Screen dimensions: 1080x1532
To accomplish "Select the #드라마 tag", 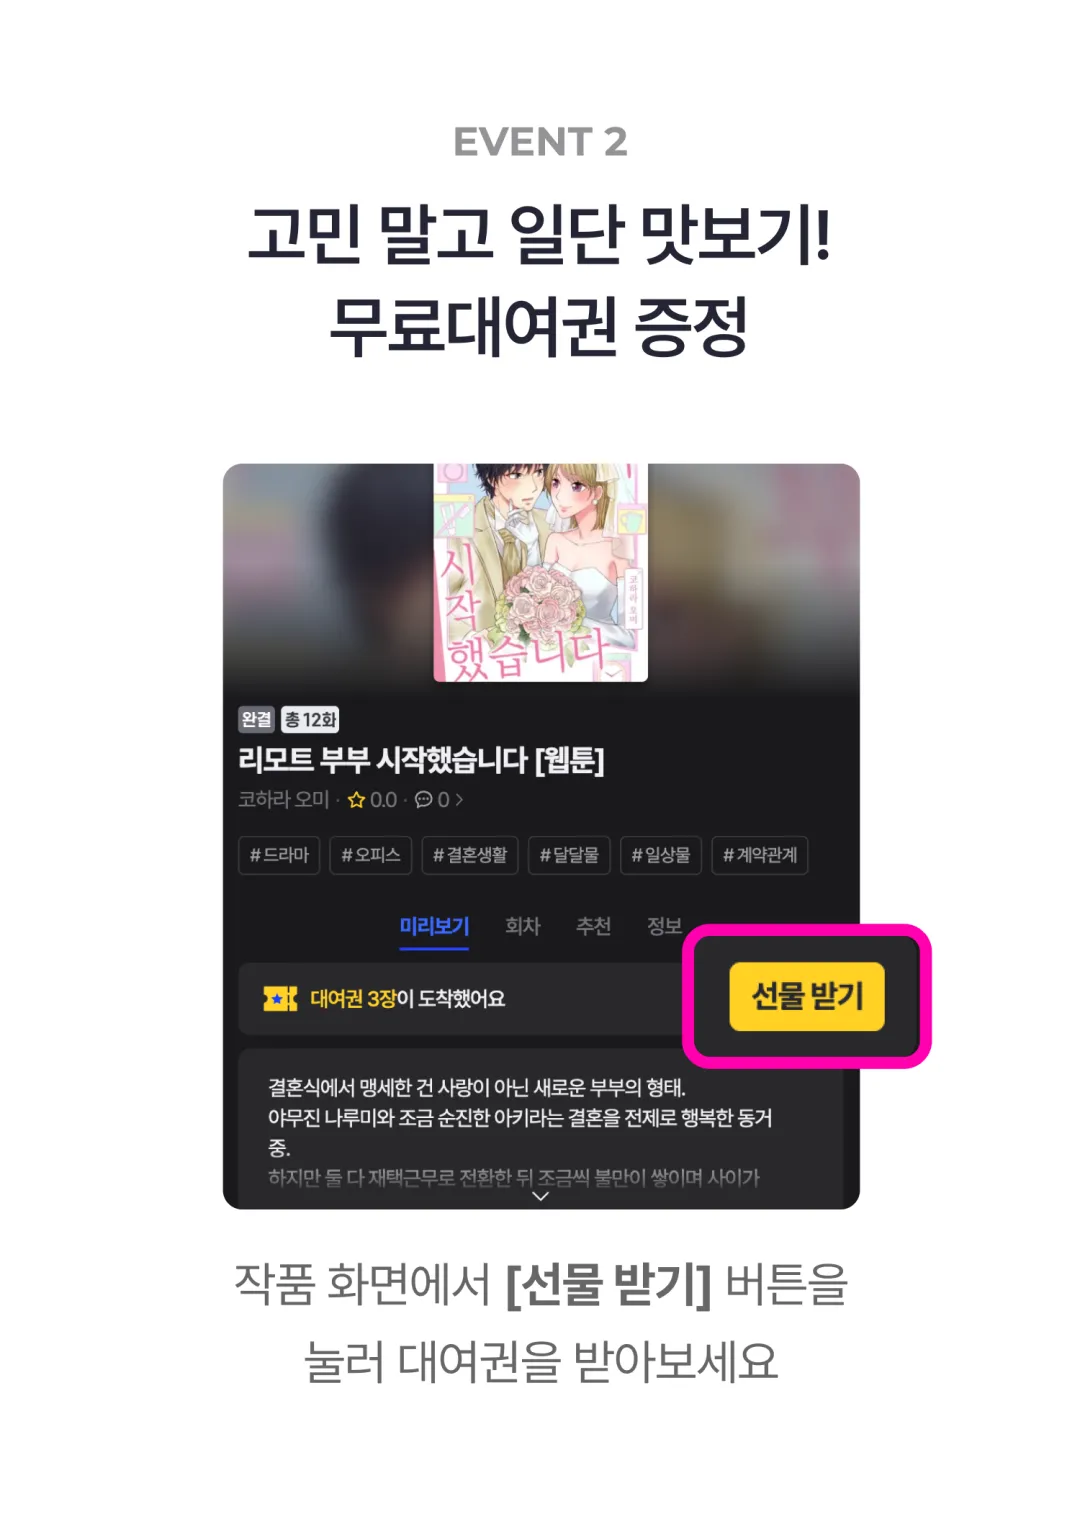I will [279, 855].
